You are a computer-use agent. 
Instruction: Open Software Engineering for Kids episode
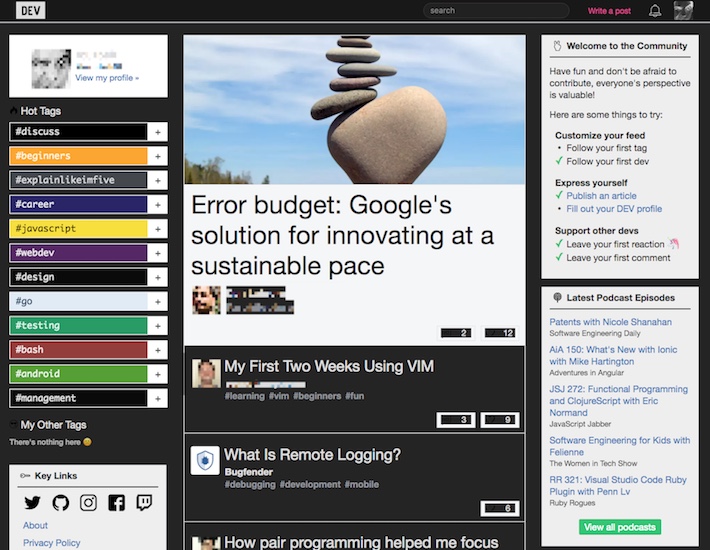[x=619, y=446]
